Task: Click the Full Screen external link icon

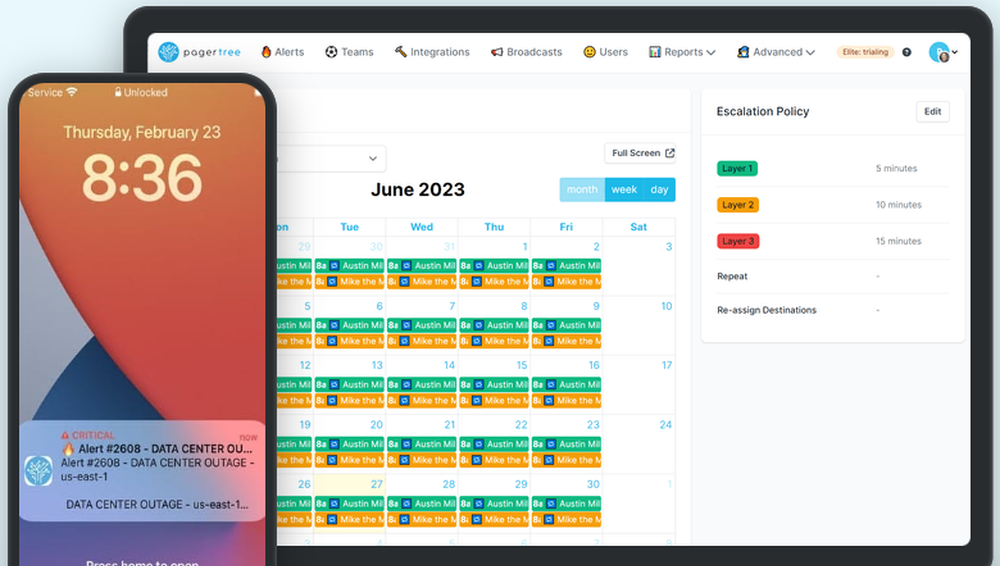Action: click(670, 153)
